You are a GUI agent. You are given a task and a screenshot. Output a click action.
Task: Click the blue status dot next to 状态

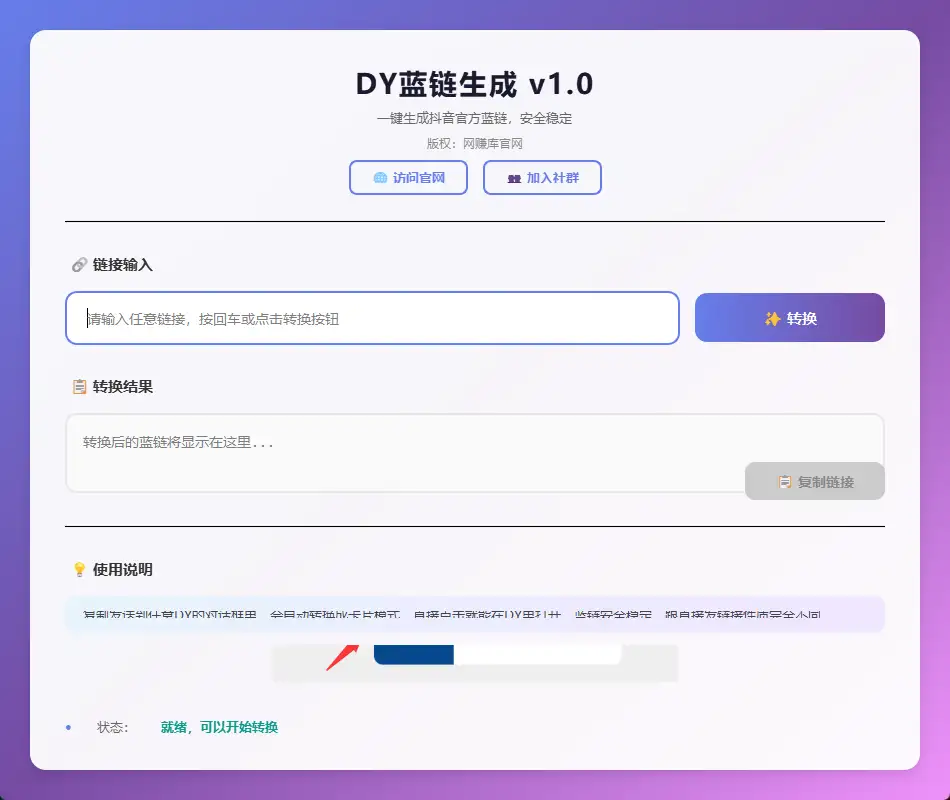pos(67,727)
